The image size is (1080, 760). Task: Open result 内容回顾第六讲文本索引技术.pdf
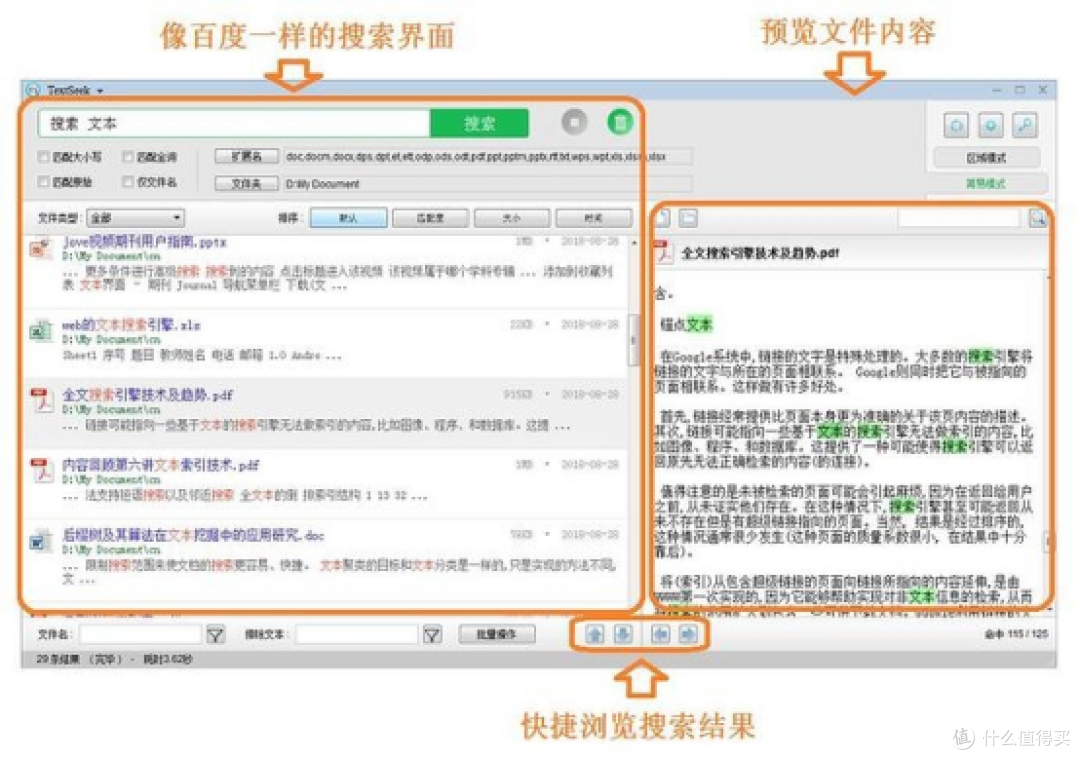click(160, 465)
